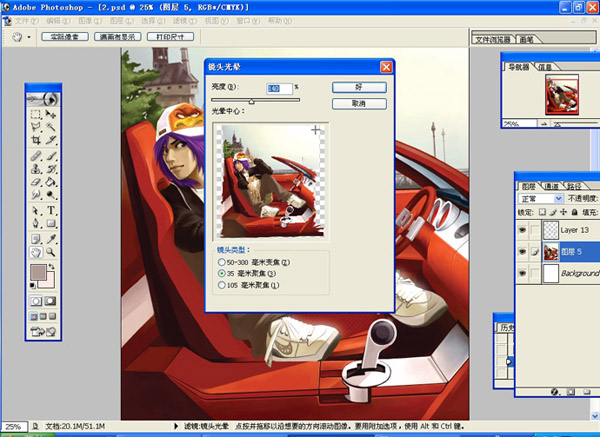Select the Pen tool
Screen dimensions: 600x437
(36, 223)
